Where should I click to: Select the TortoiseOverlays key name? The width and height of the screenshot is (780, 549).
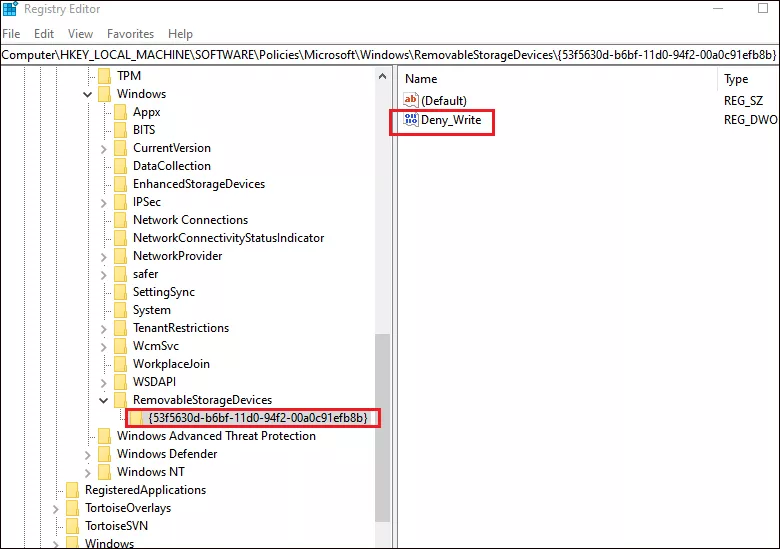(x=128, y=508)
